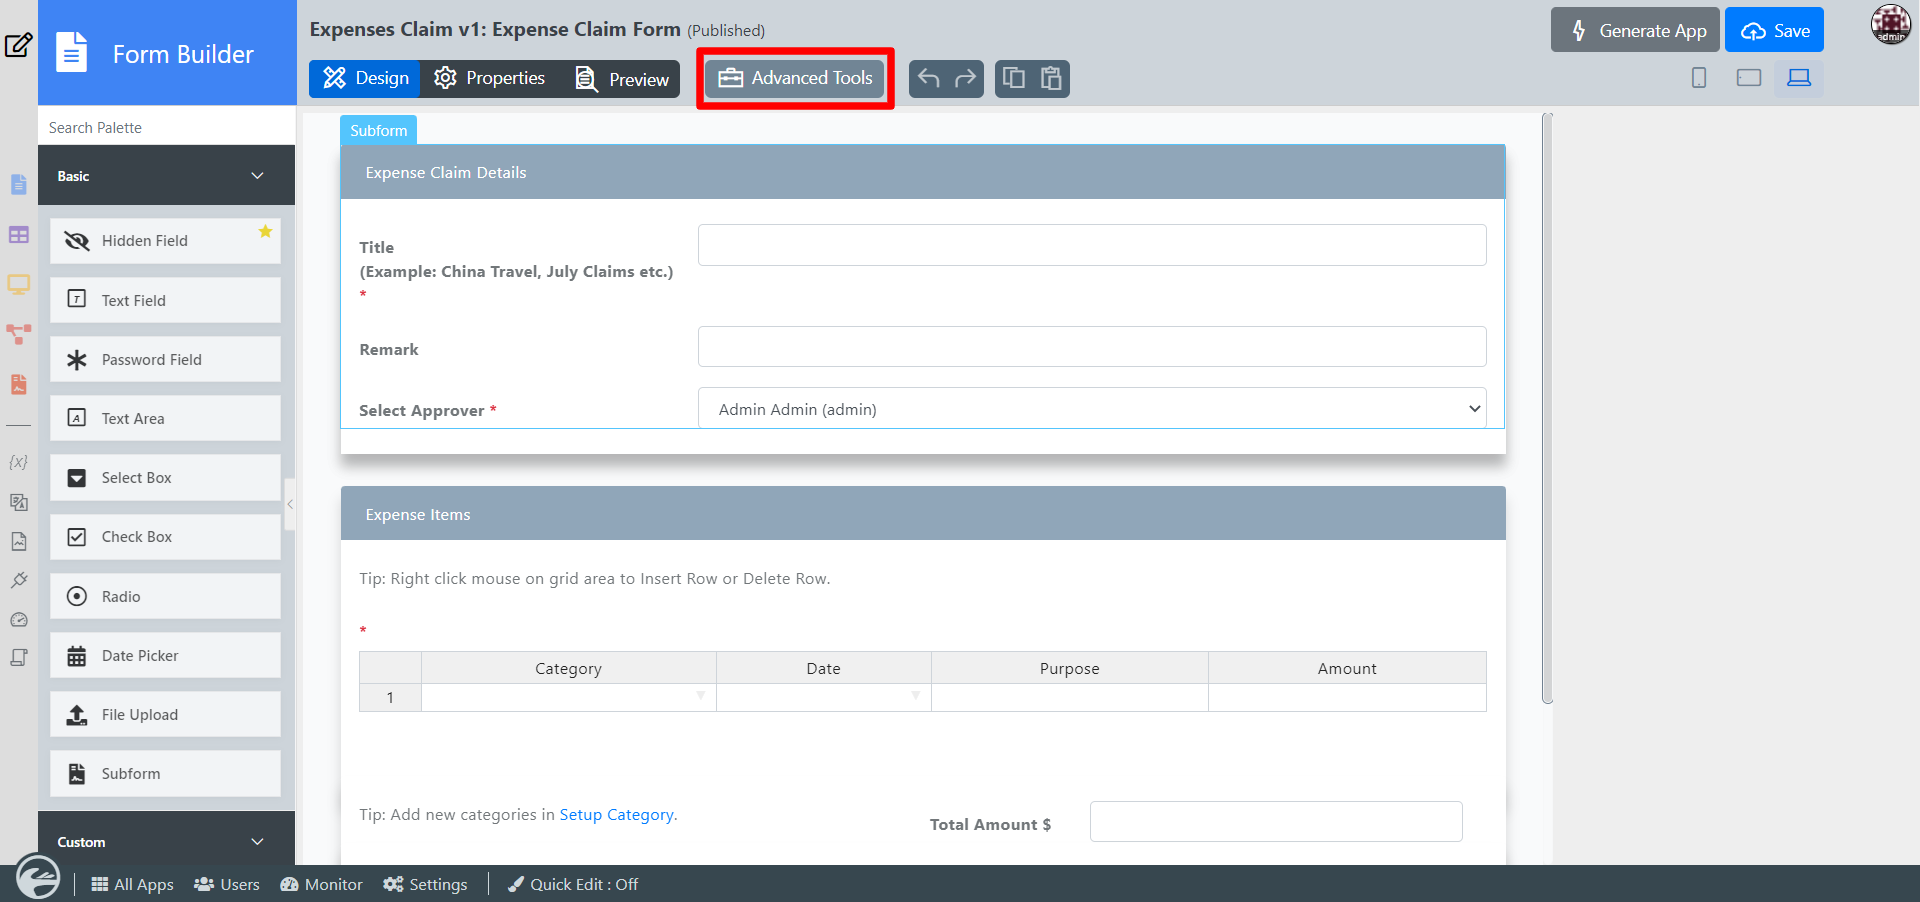Select the Expense Claim Details section header
Screen dimensions: 1920x902
[x=923, y=172]
